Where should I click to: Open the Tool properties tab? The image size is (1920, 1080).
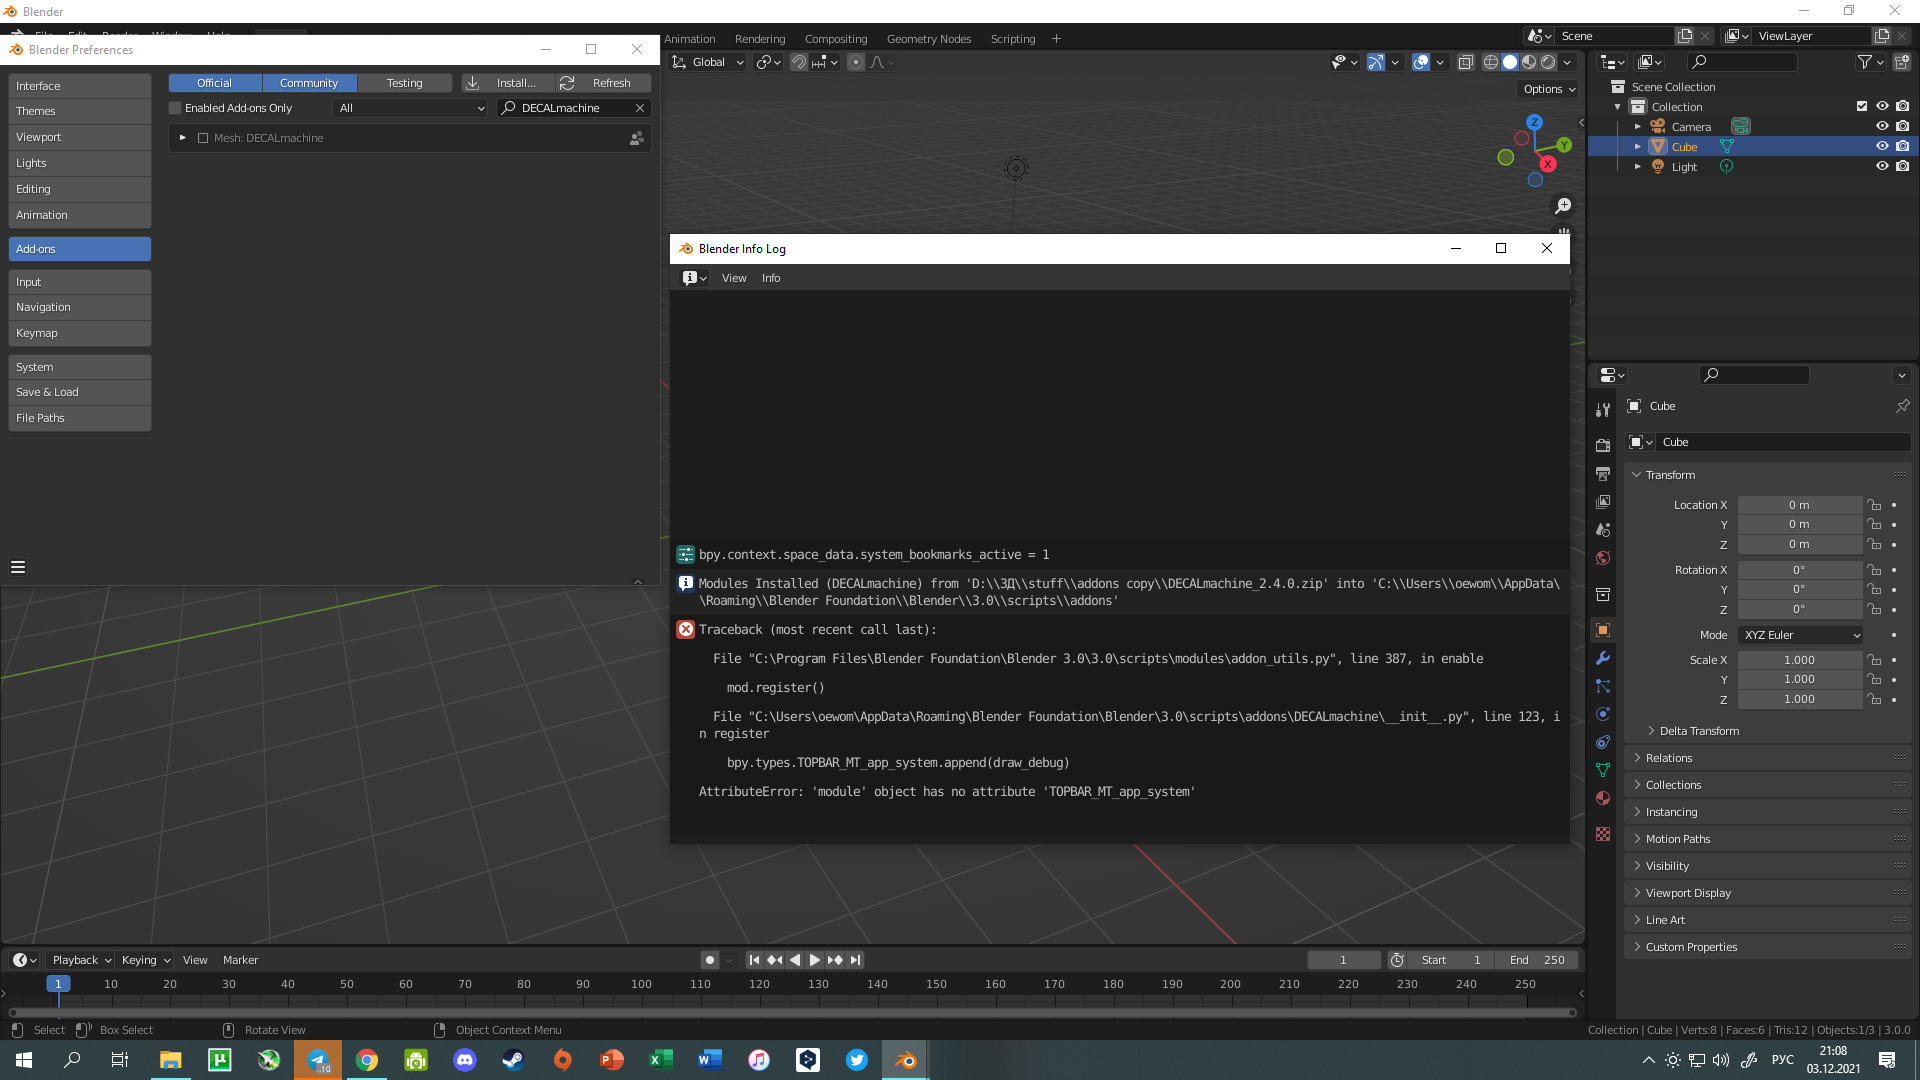tap(1603, 410)
